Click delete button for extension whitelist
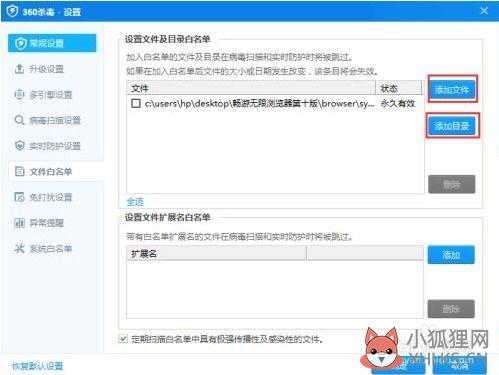499x375 pixels. (x=451, y=309)
